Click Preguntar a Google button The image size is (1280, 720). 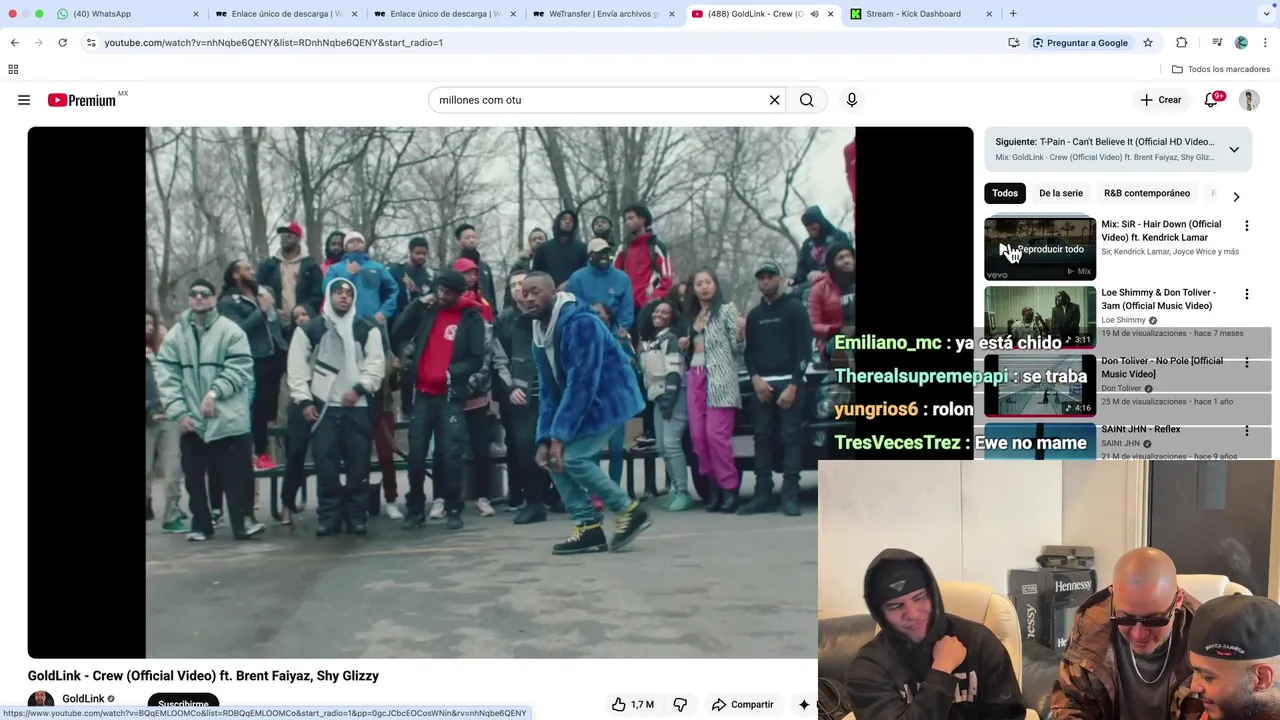pyautogui.click(x=1080, y=43)
